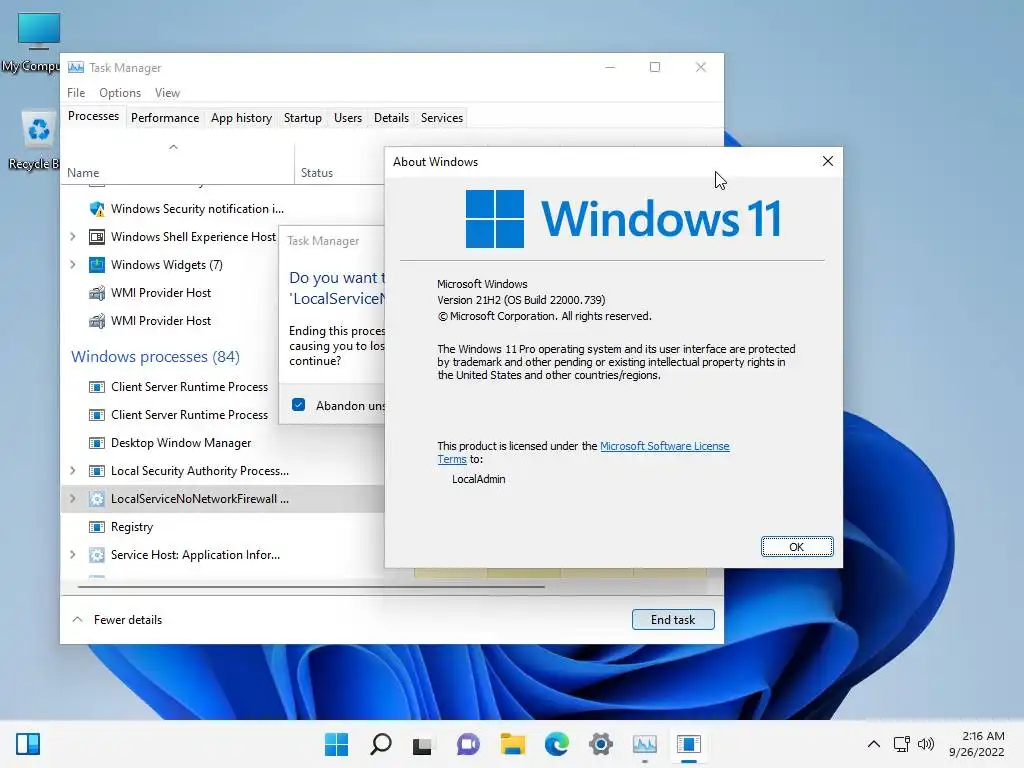The width and height of the screenshot is (1024, 768).
Task: Open My Computer desktop icon
Action: click(30, 42)
